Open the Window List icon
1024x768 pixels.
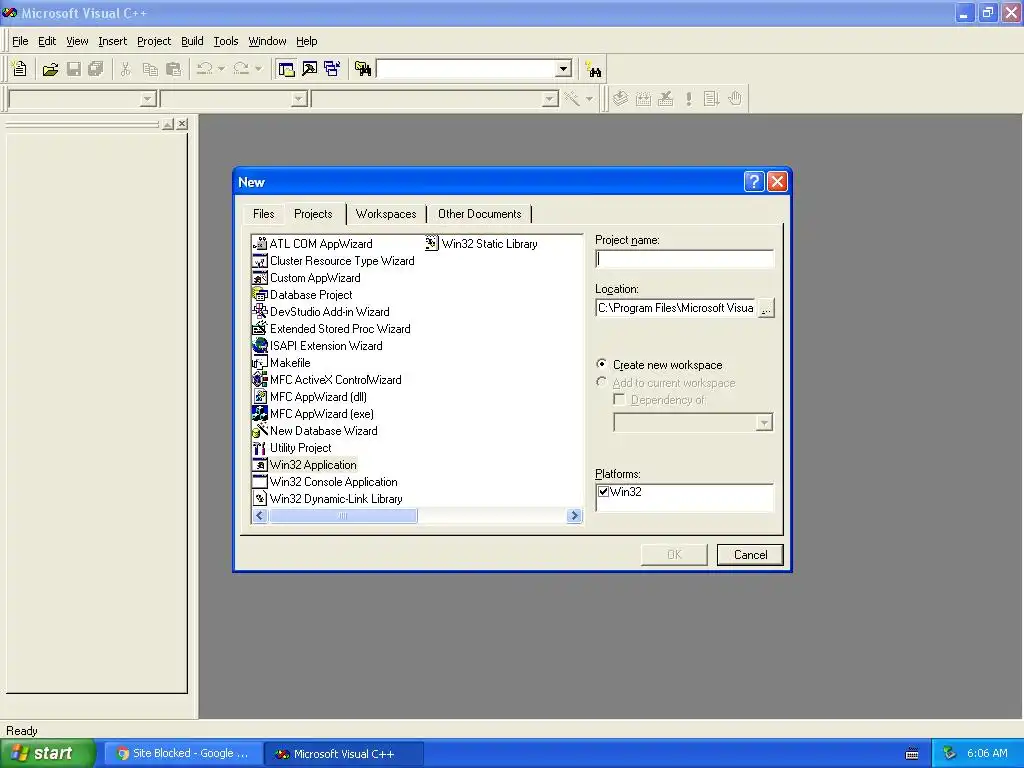(332, 69)
